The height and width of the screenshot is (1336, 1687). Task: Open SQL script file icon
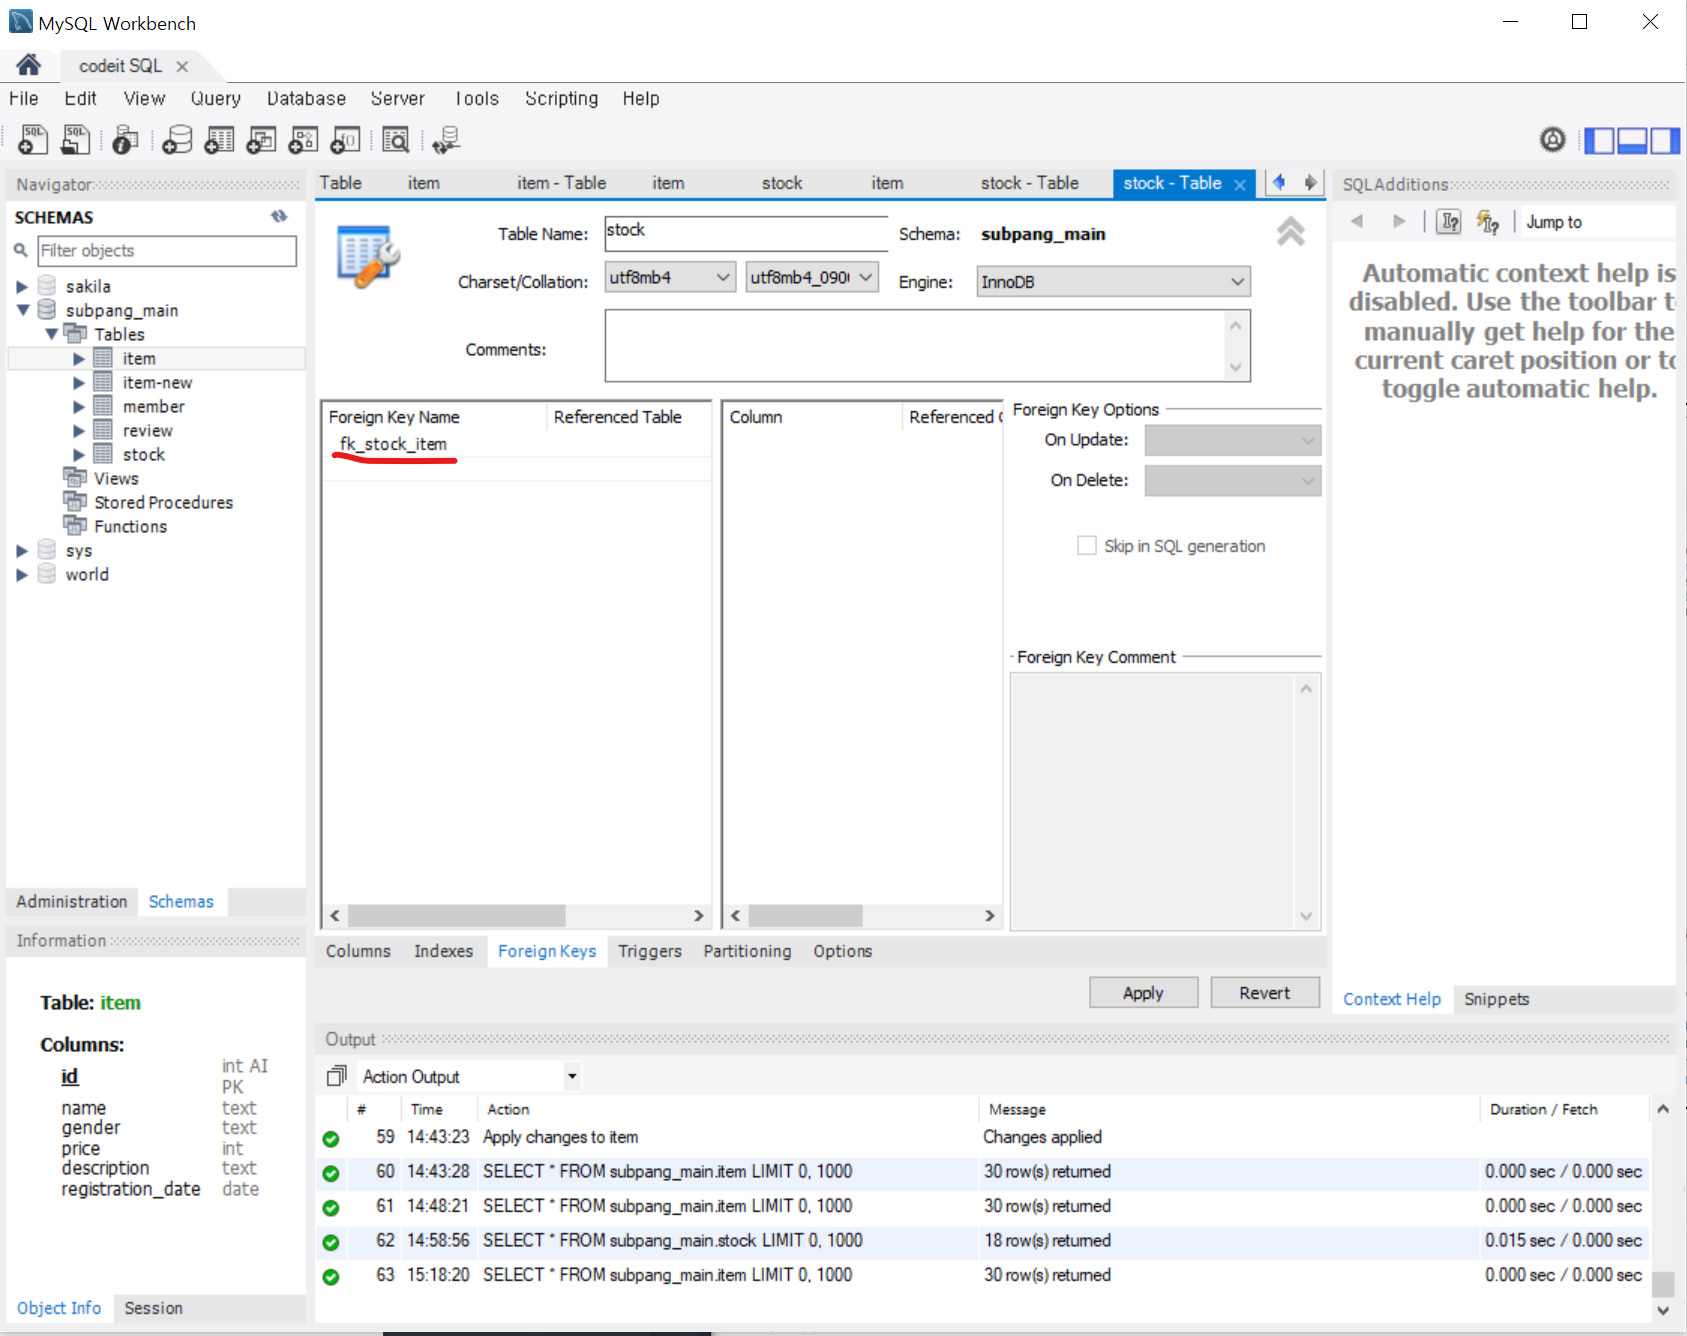75,140
